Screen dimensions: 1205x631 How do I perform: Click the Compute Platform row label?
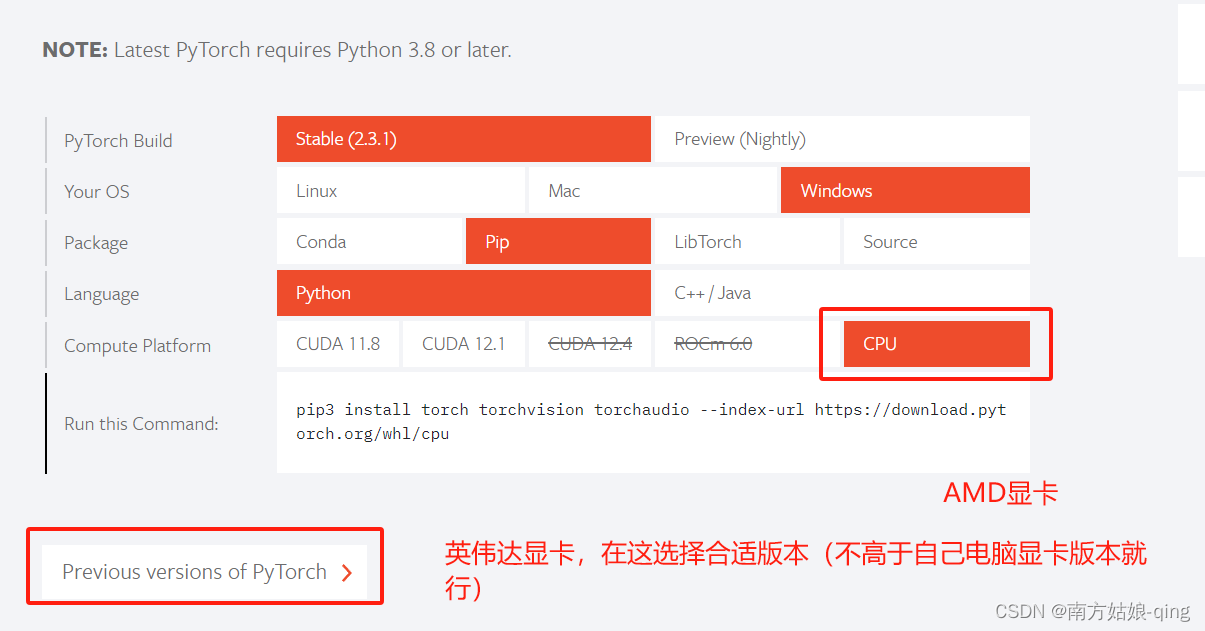(137, 345)
